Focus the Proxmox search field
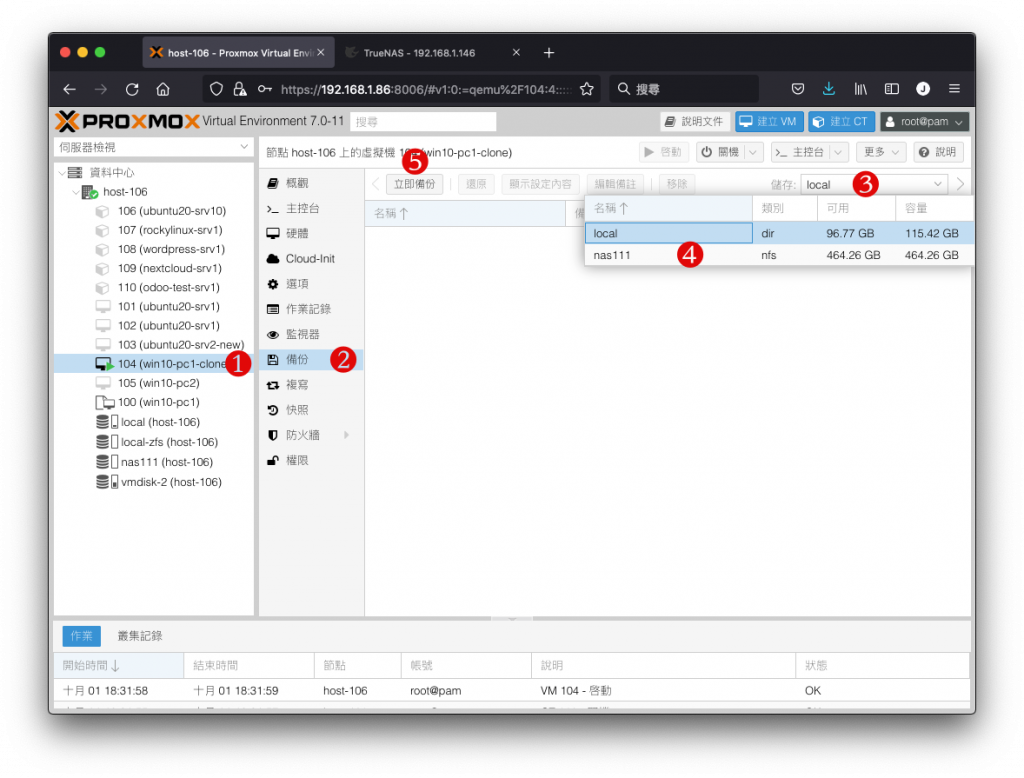 click(x=423, y=122)
